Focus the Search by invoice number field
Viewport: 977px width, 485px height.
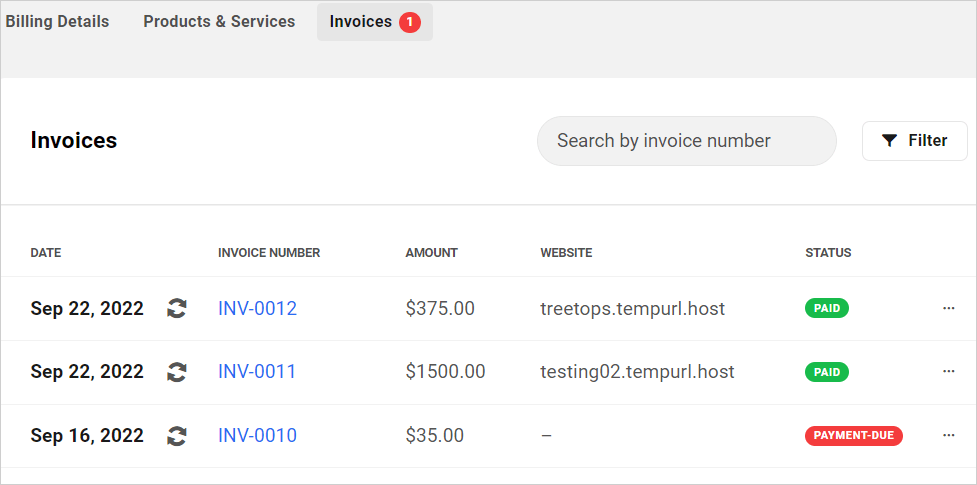[x=686, y=141]
